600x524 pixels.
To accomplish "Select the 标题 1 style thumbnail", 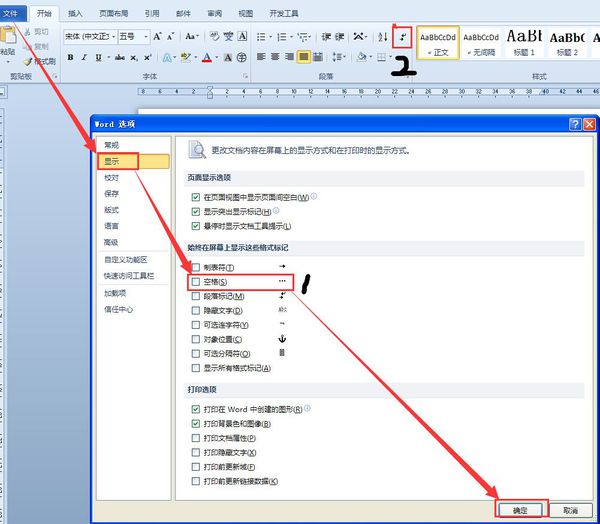I will 524,42.
